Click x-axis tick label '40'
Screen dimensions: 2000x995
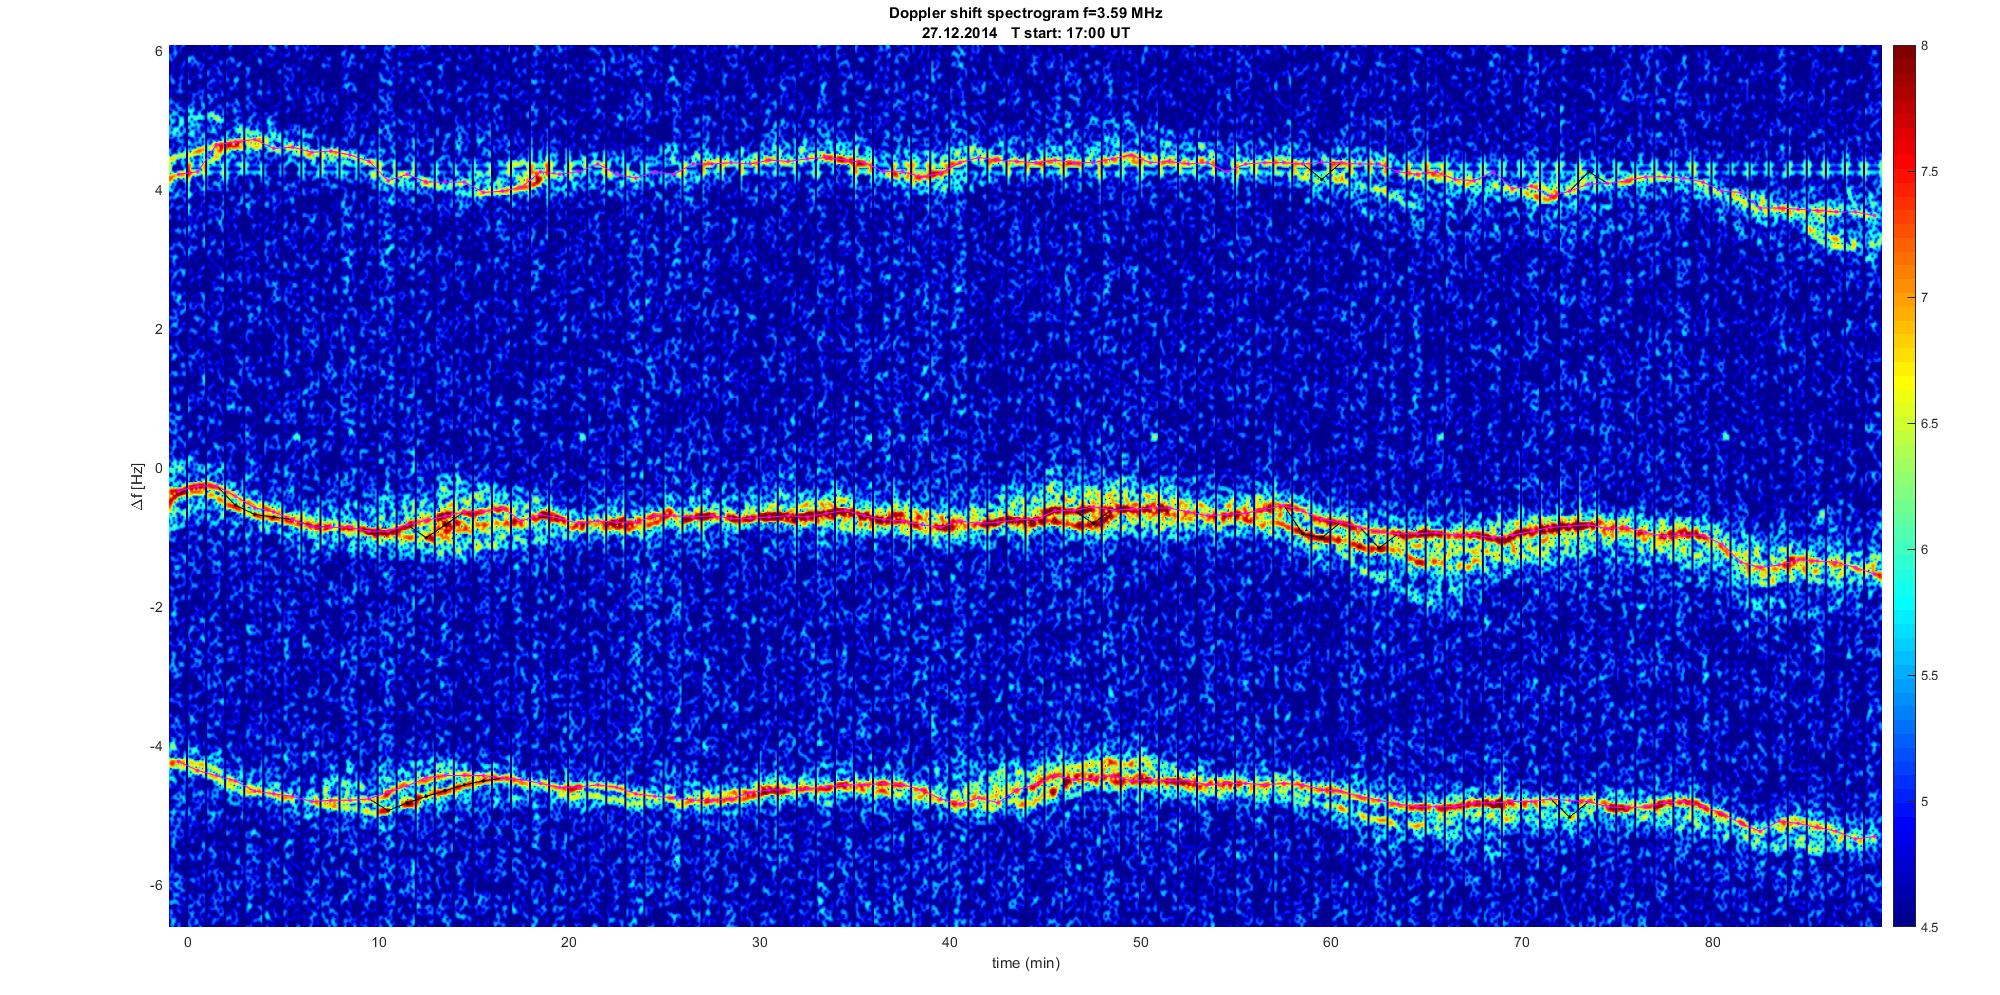coord(950,942)
